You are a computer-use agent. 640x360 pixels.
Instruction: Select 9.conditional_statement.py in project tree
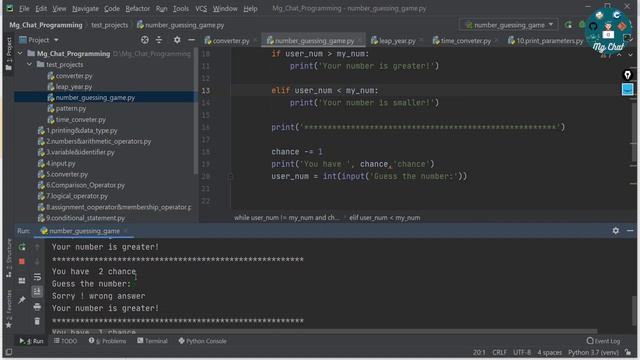[85, 218]
